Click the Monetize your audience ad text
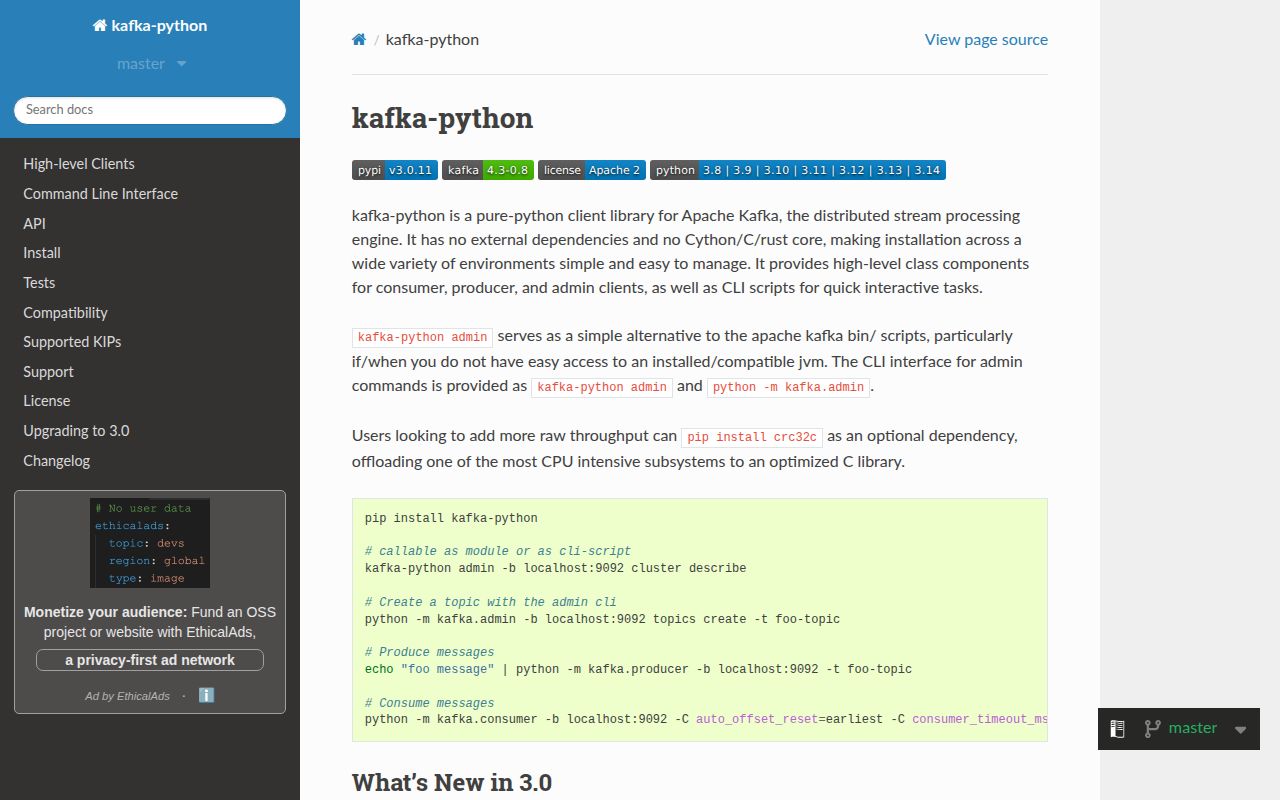The width and height of the screenshot is (1280, 800). (x=150, y=622)
